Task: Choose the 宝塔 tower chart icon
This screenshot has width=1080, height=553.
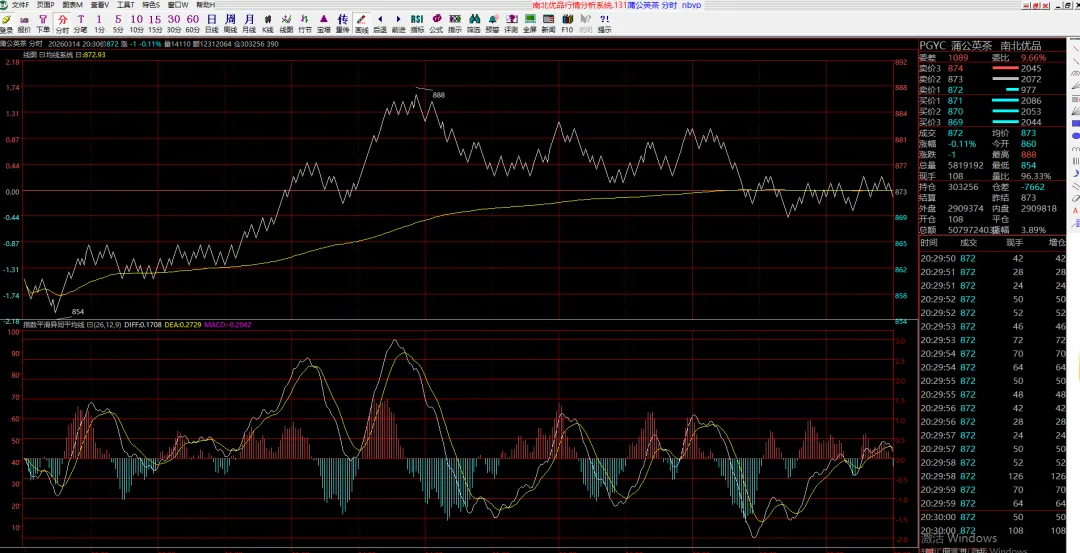Action: pos(324,23)
